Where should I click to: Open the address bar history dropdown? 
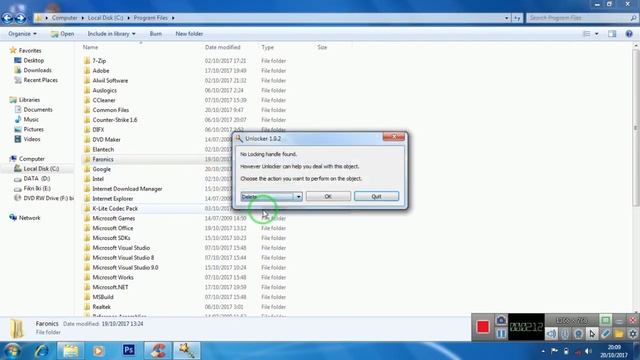point(507,18)
